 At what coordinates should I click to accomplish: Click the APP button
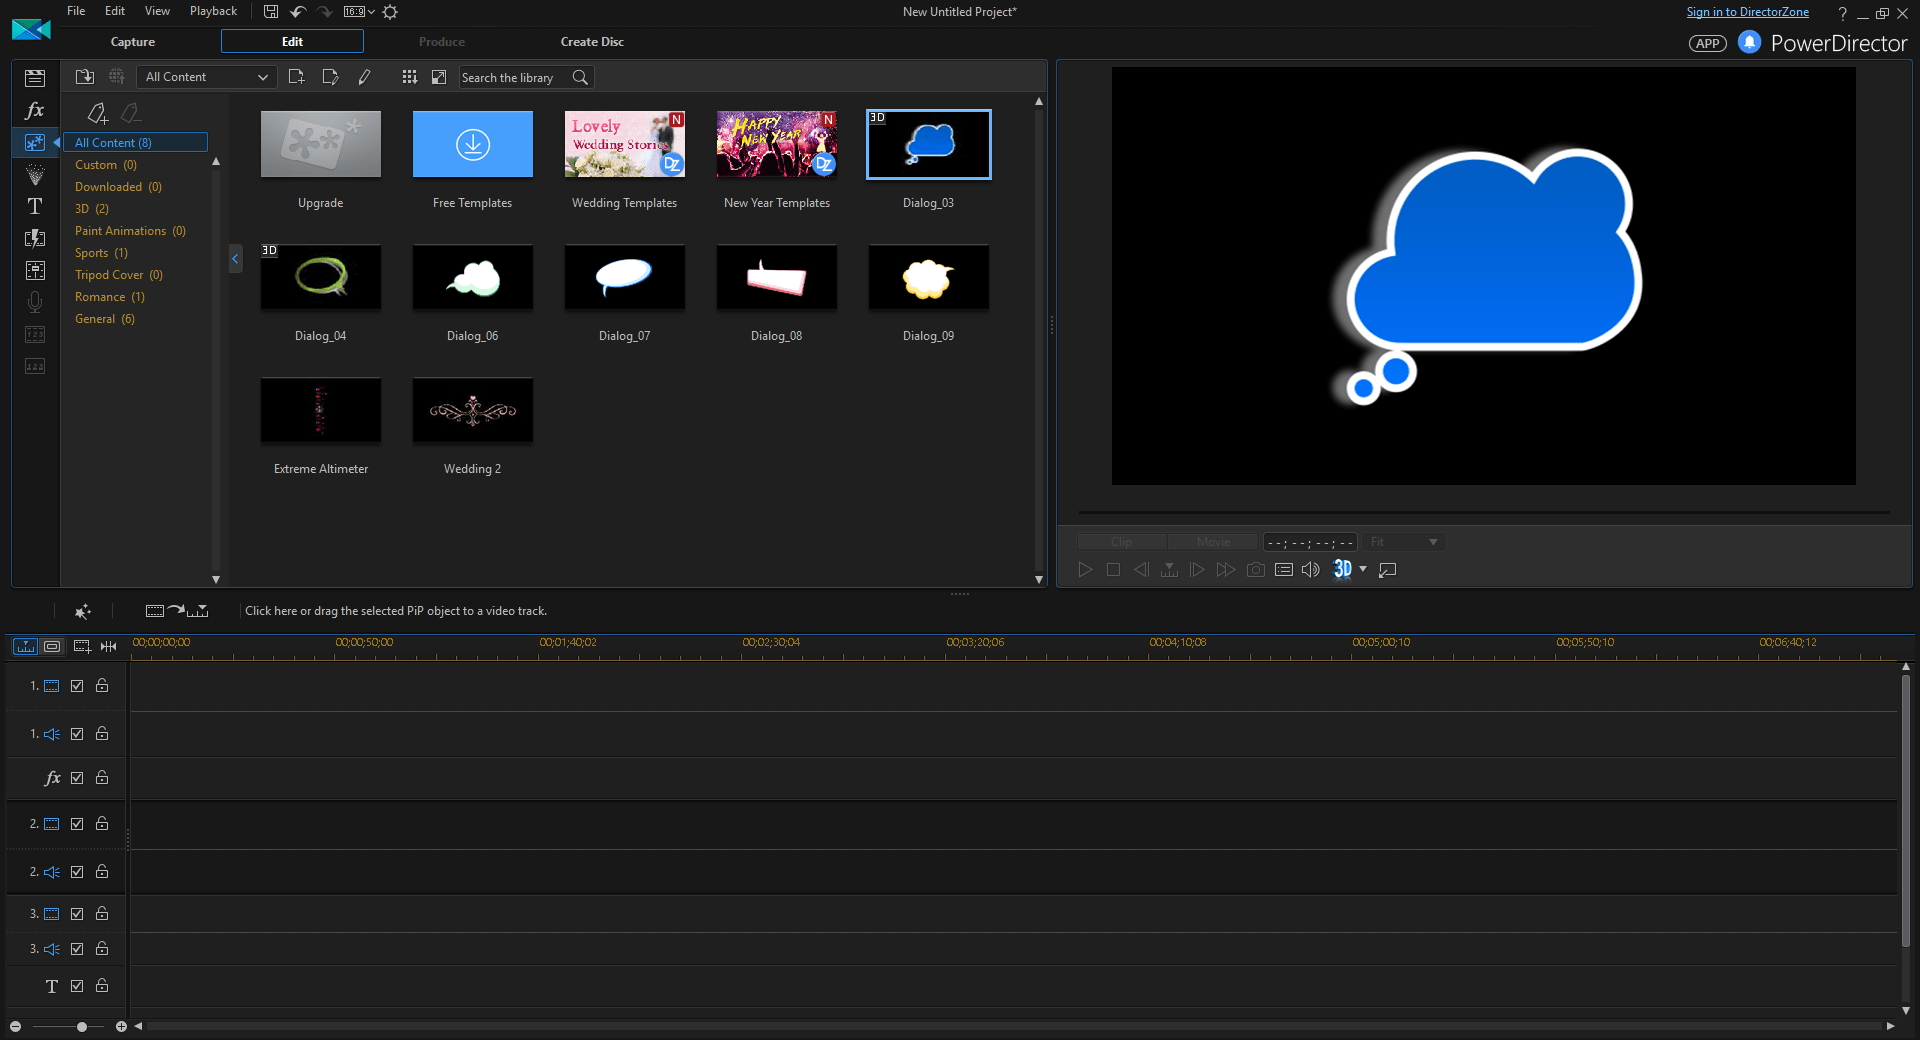pyautogui.click(x=1708, y=43)
